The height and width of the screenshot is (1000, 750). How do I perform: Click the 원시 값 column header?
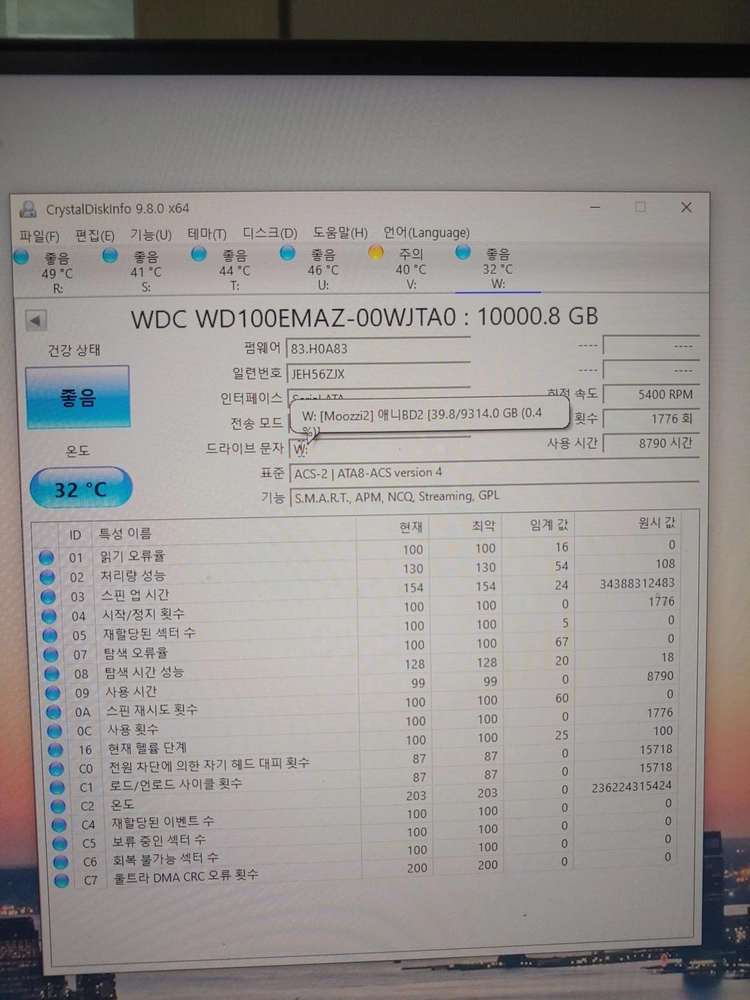626,524
